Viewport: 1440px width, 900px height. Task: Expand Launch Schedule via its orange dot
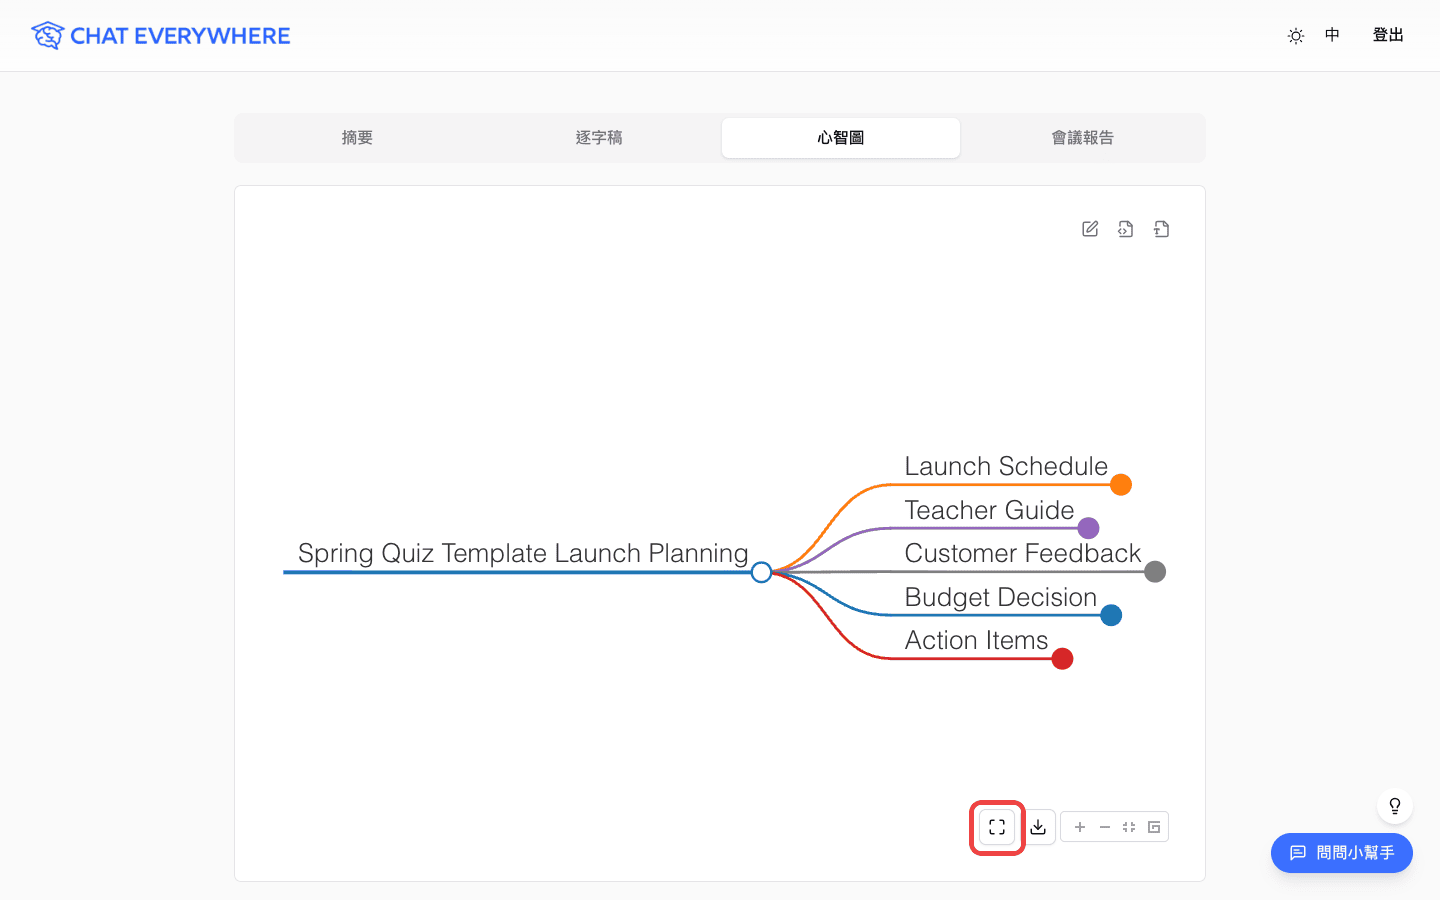[1121, 485]
